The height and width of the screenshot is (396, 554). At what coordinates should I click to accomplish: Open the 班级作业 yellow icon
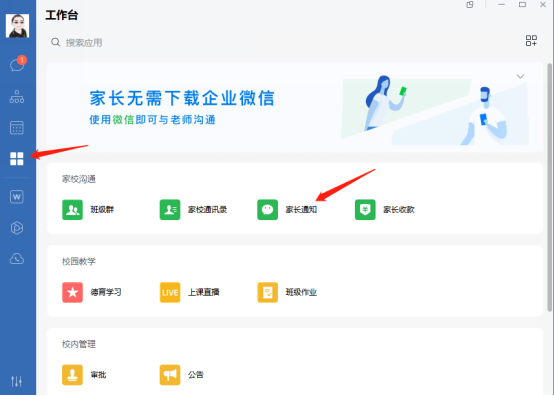267,292
